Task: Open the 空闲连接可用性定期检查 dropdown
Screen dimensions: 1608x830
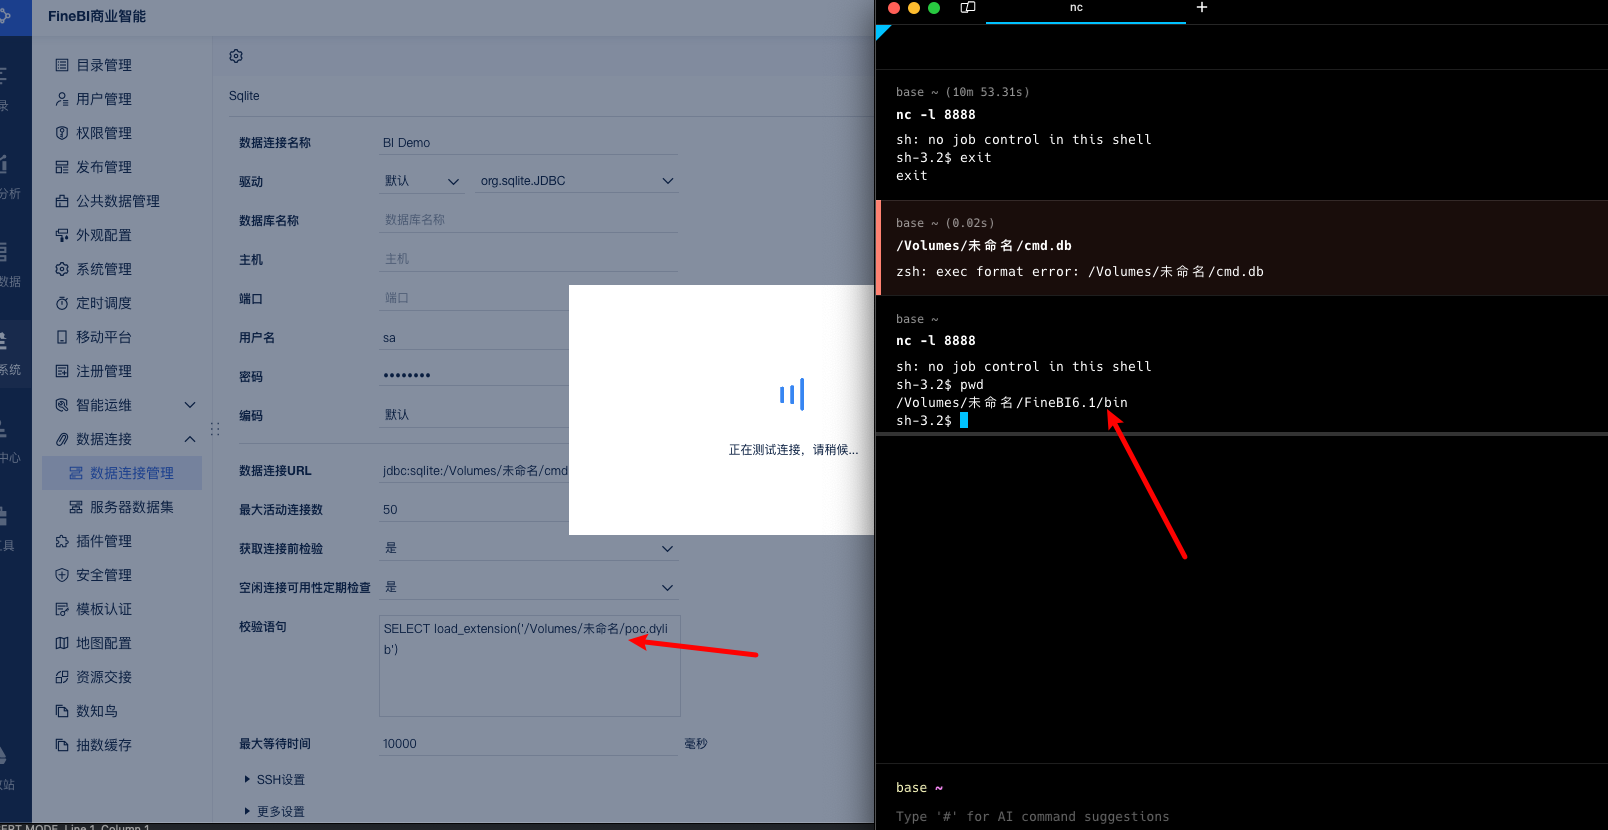Action: point(667,587)
